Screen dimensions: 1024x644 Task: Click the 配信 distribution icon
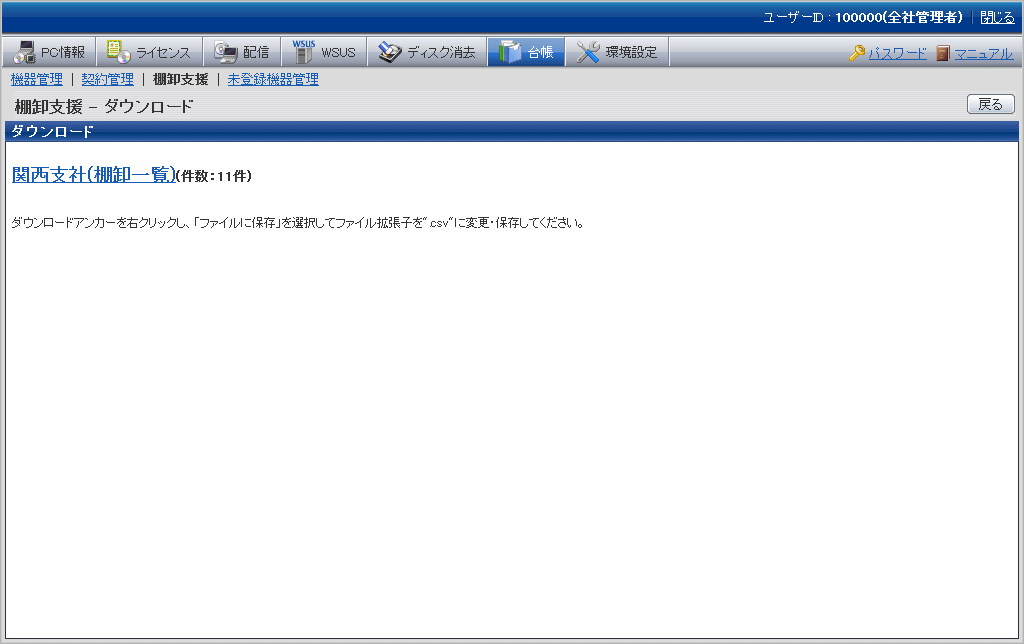click(x=226, y=53)
